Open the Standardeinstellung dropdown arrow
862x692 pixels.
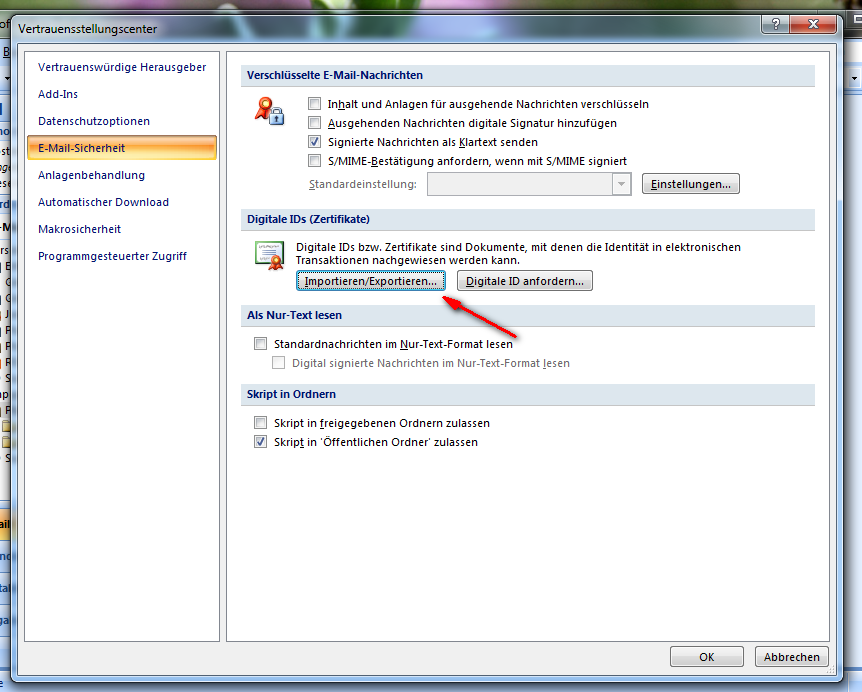621,184
